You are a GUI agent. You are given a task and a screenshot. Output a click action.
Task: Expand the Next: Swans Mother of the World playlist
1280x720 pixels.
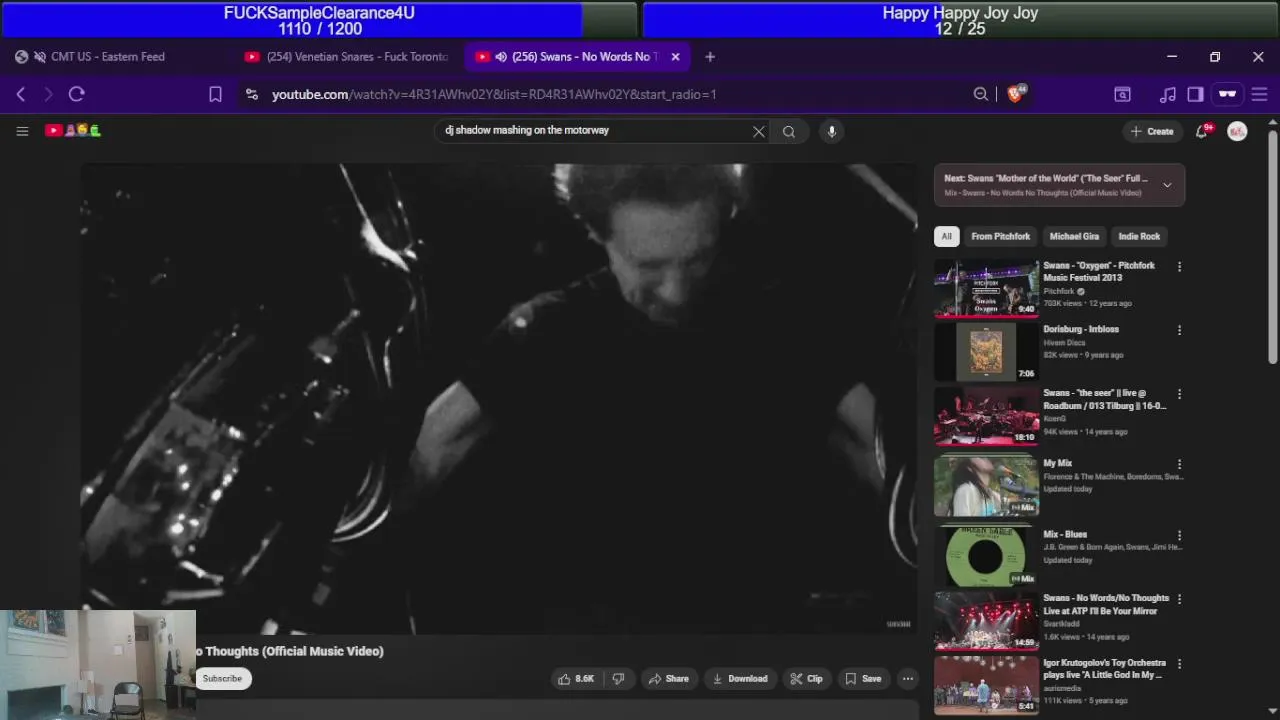pos(1167,185)
